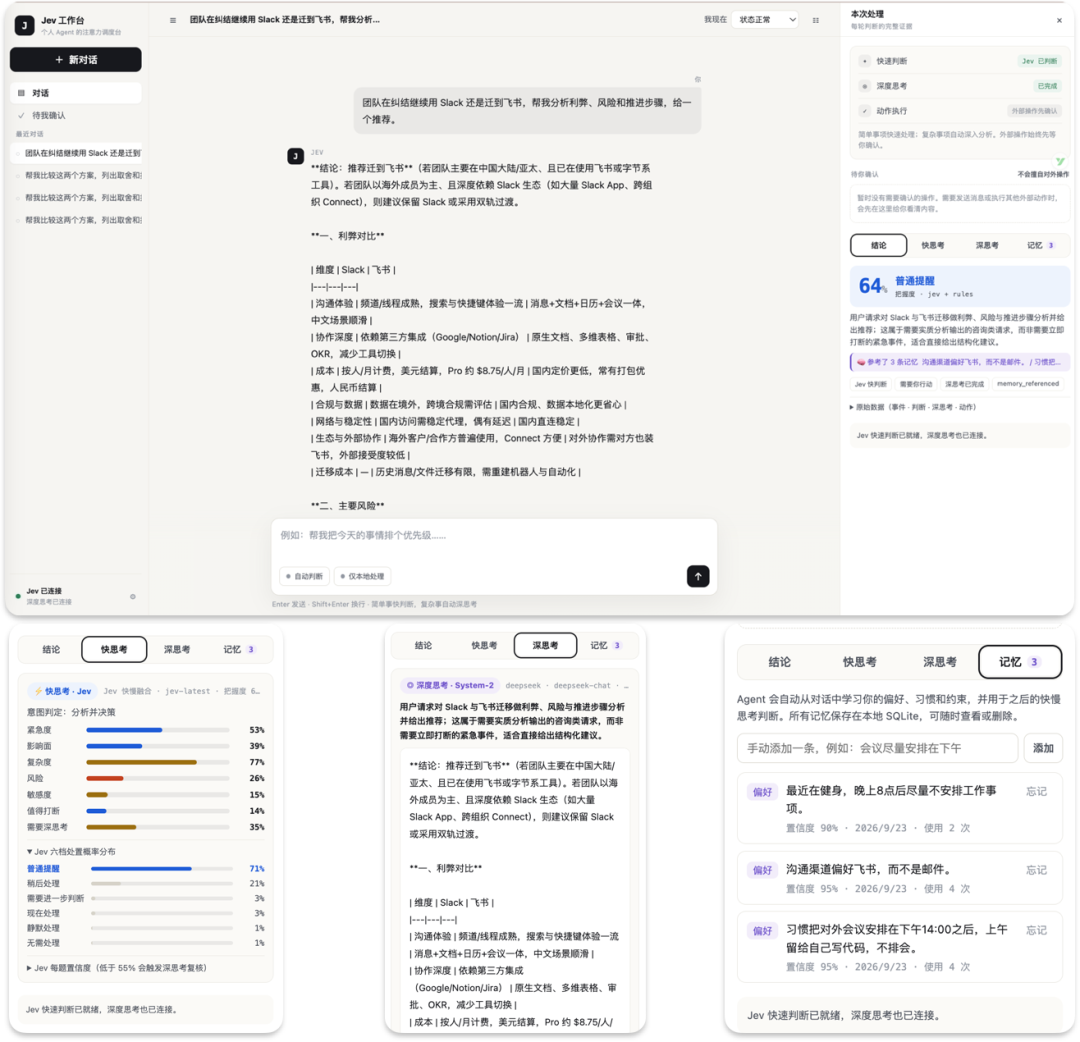This screenshot has width=1080, height=1042.
Task: Click the lightning 快思考 · Jev badge
Action: tap(63, 691)
